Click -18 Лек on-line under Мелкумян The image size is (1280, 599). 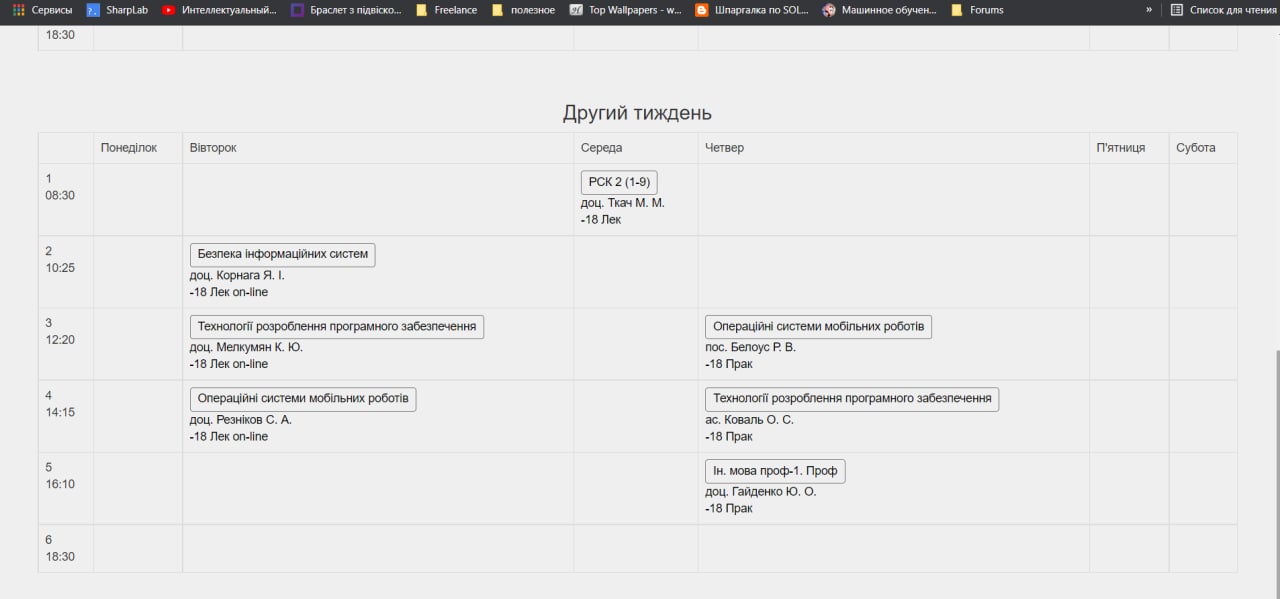[x=229, y=364]
